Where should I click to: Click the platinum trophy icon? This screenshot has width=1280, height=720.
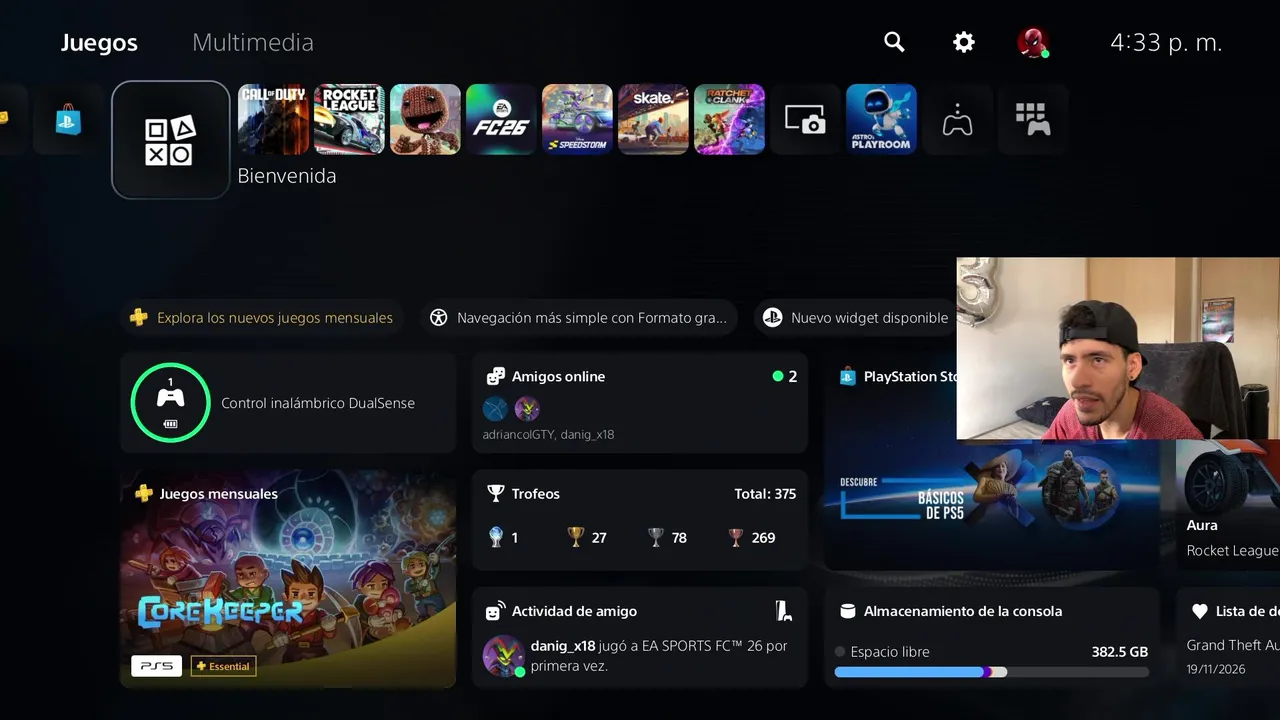[x=496, y=537]
